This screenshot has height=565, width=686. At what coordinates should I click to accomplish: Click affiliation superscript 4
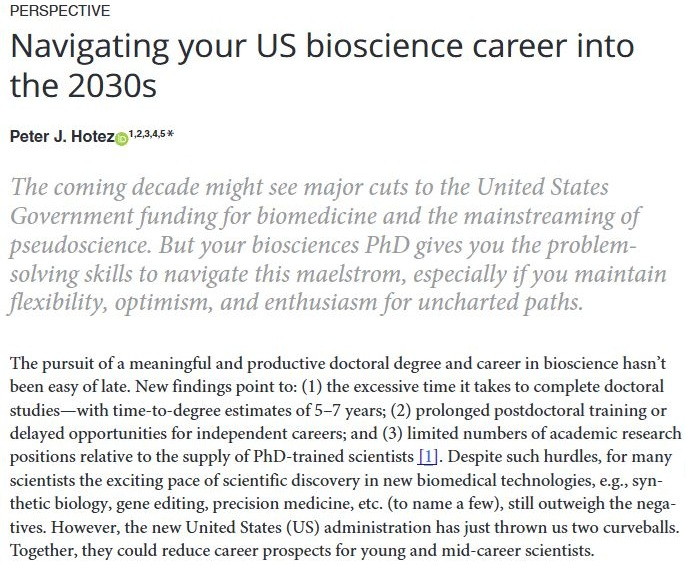pos(155,133)
